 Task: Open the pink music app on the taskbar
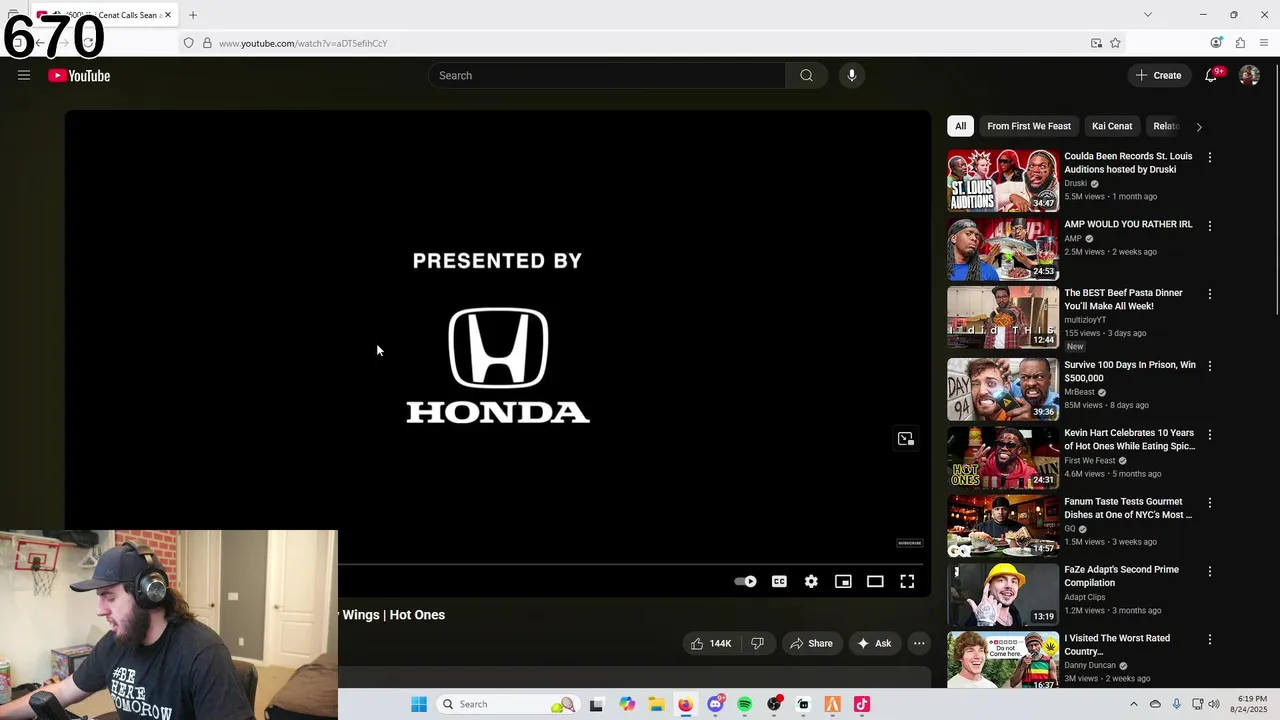click(862, 704)
